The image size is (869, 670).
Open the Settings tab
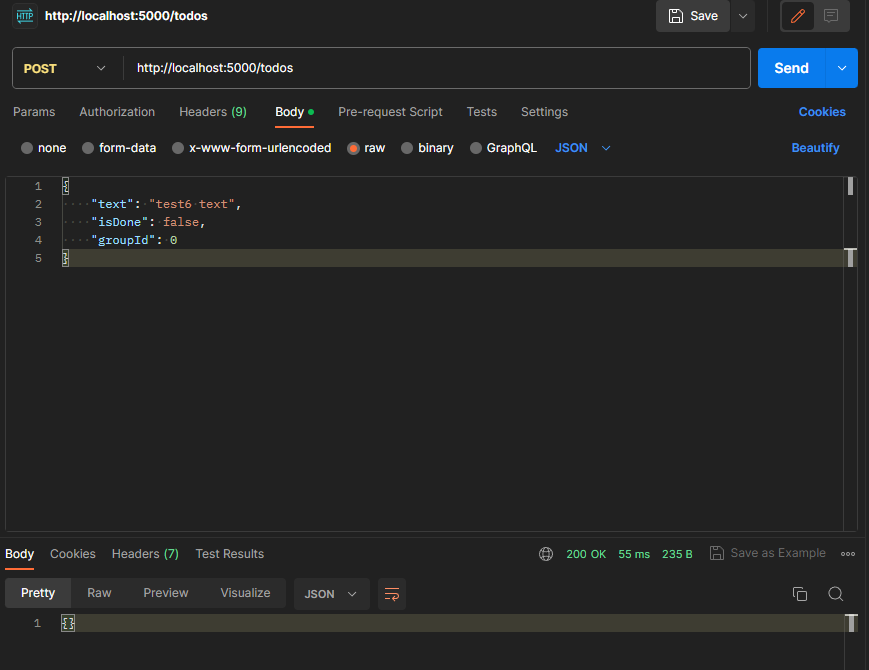pos(544,112)
